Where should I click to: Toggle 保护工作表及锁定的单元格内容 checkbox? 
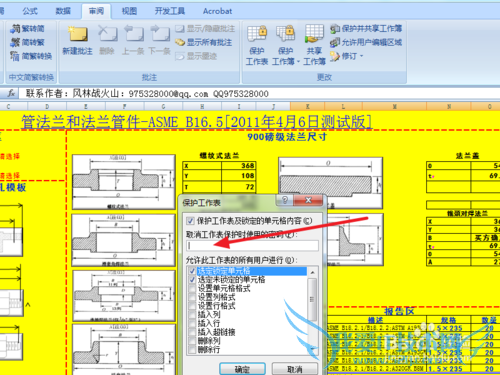[x=191, y=221]
